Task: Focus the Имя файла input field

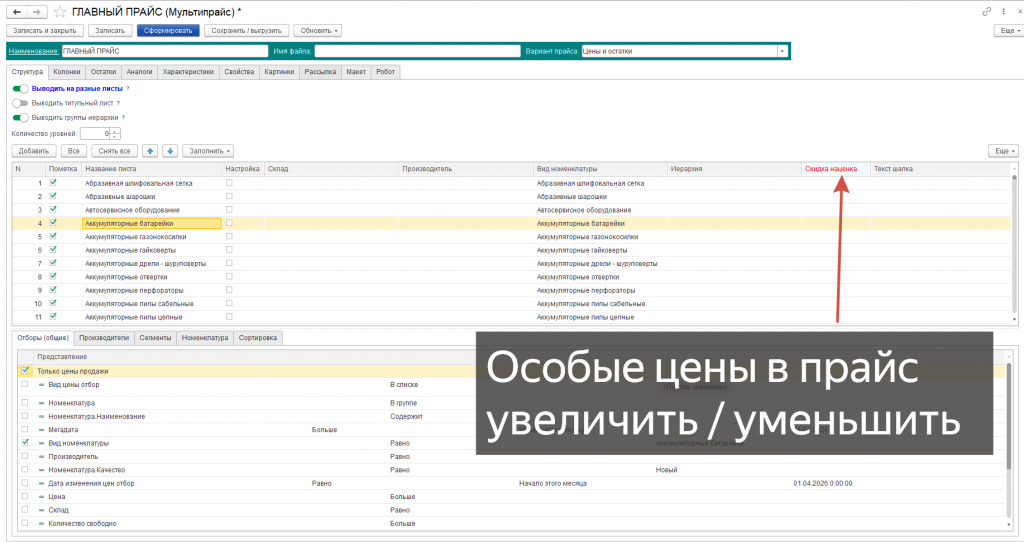Action: (x=417, y=51)
